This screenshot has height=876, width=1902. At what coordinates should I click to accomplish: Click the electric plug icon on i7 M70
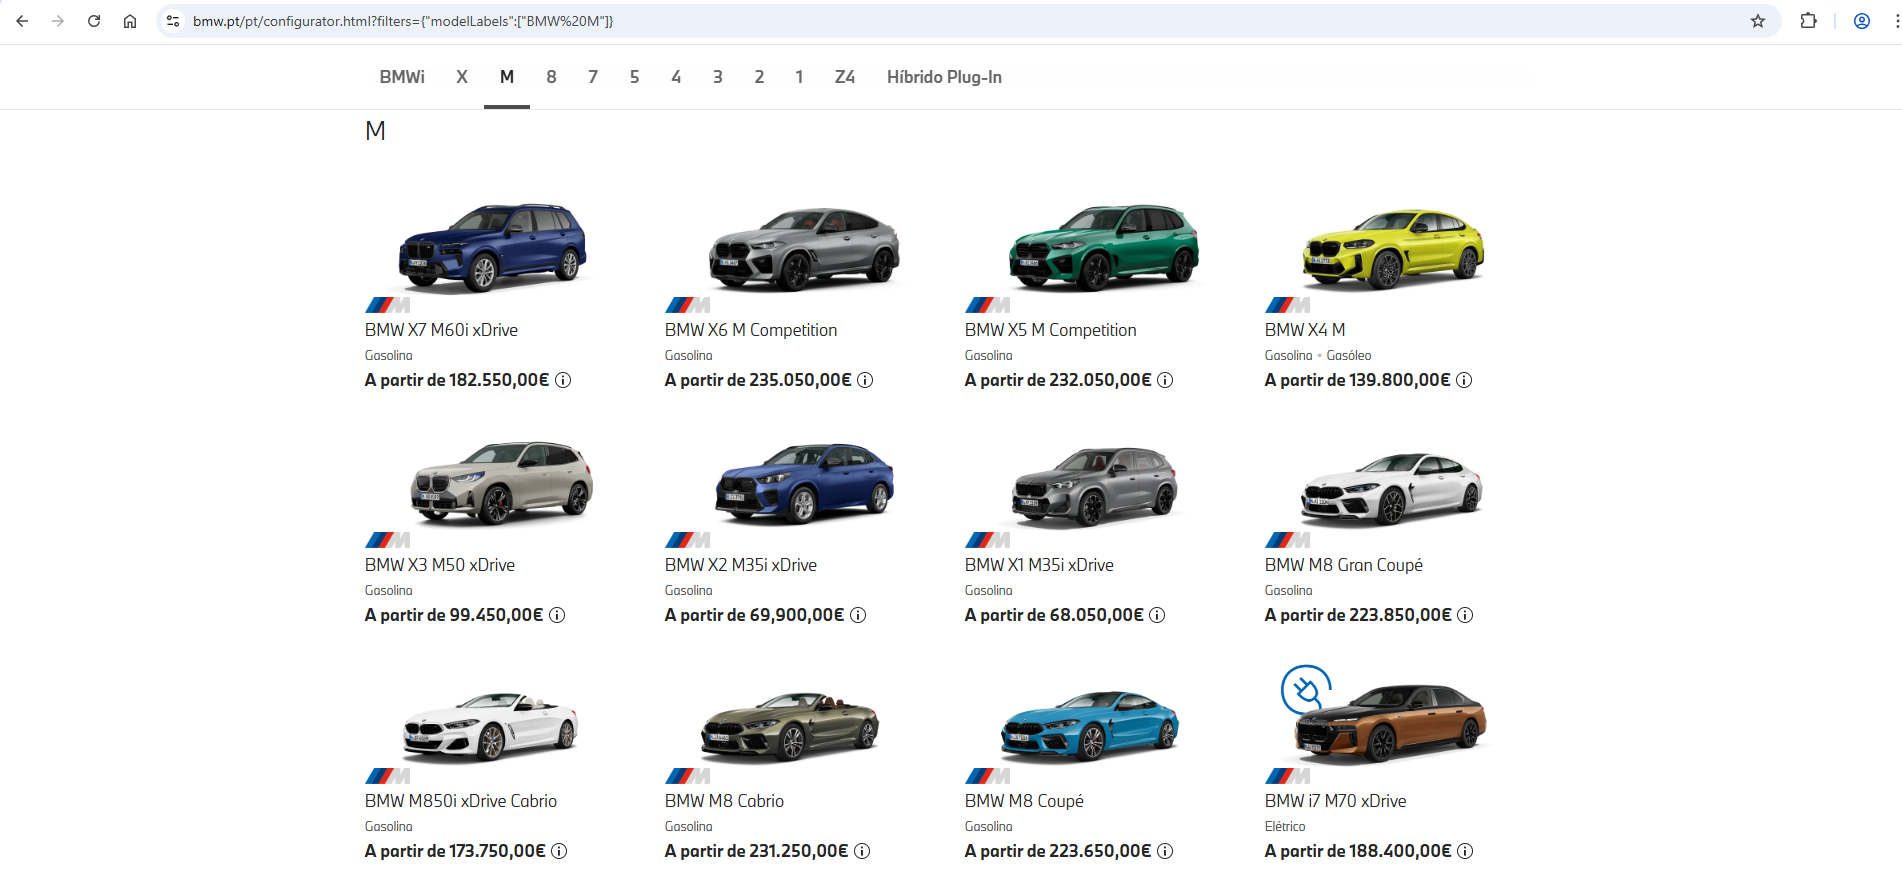tap(1306, 690)
